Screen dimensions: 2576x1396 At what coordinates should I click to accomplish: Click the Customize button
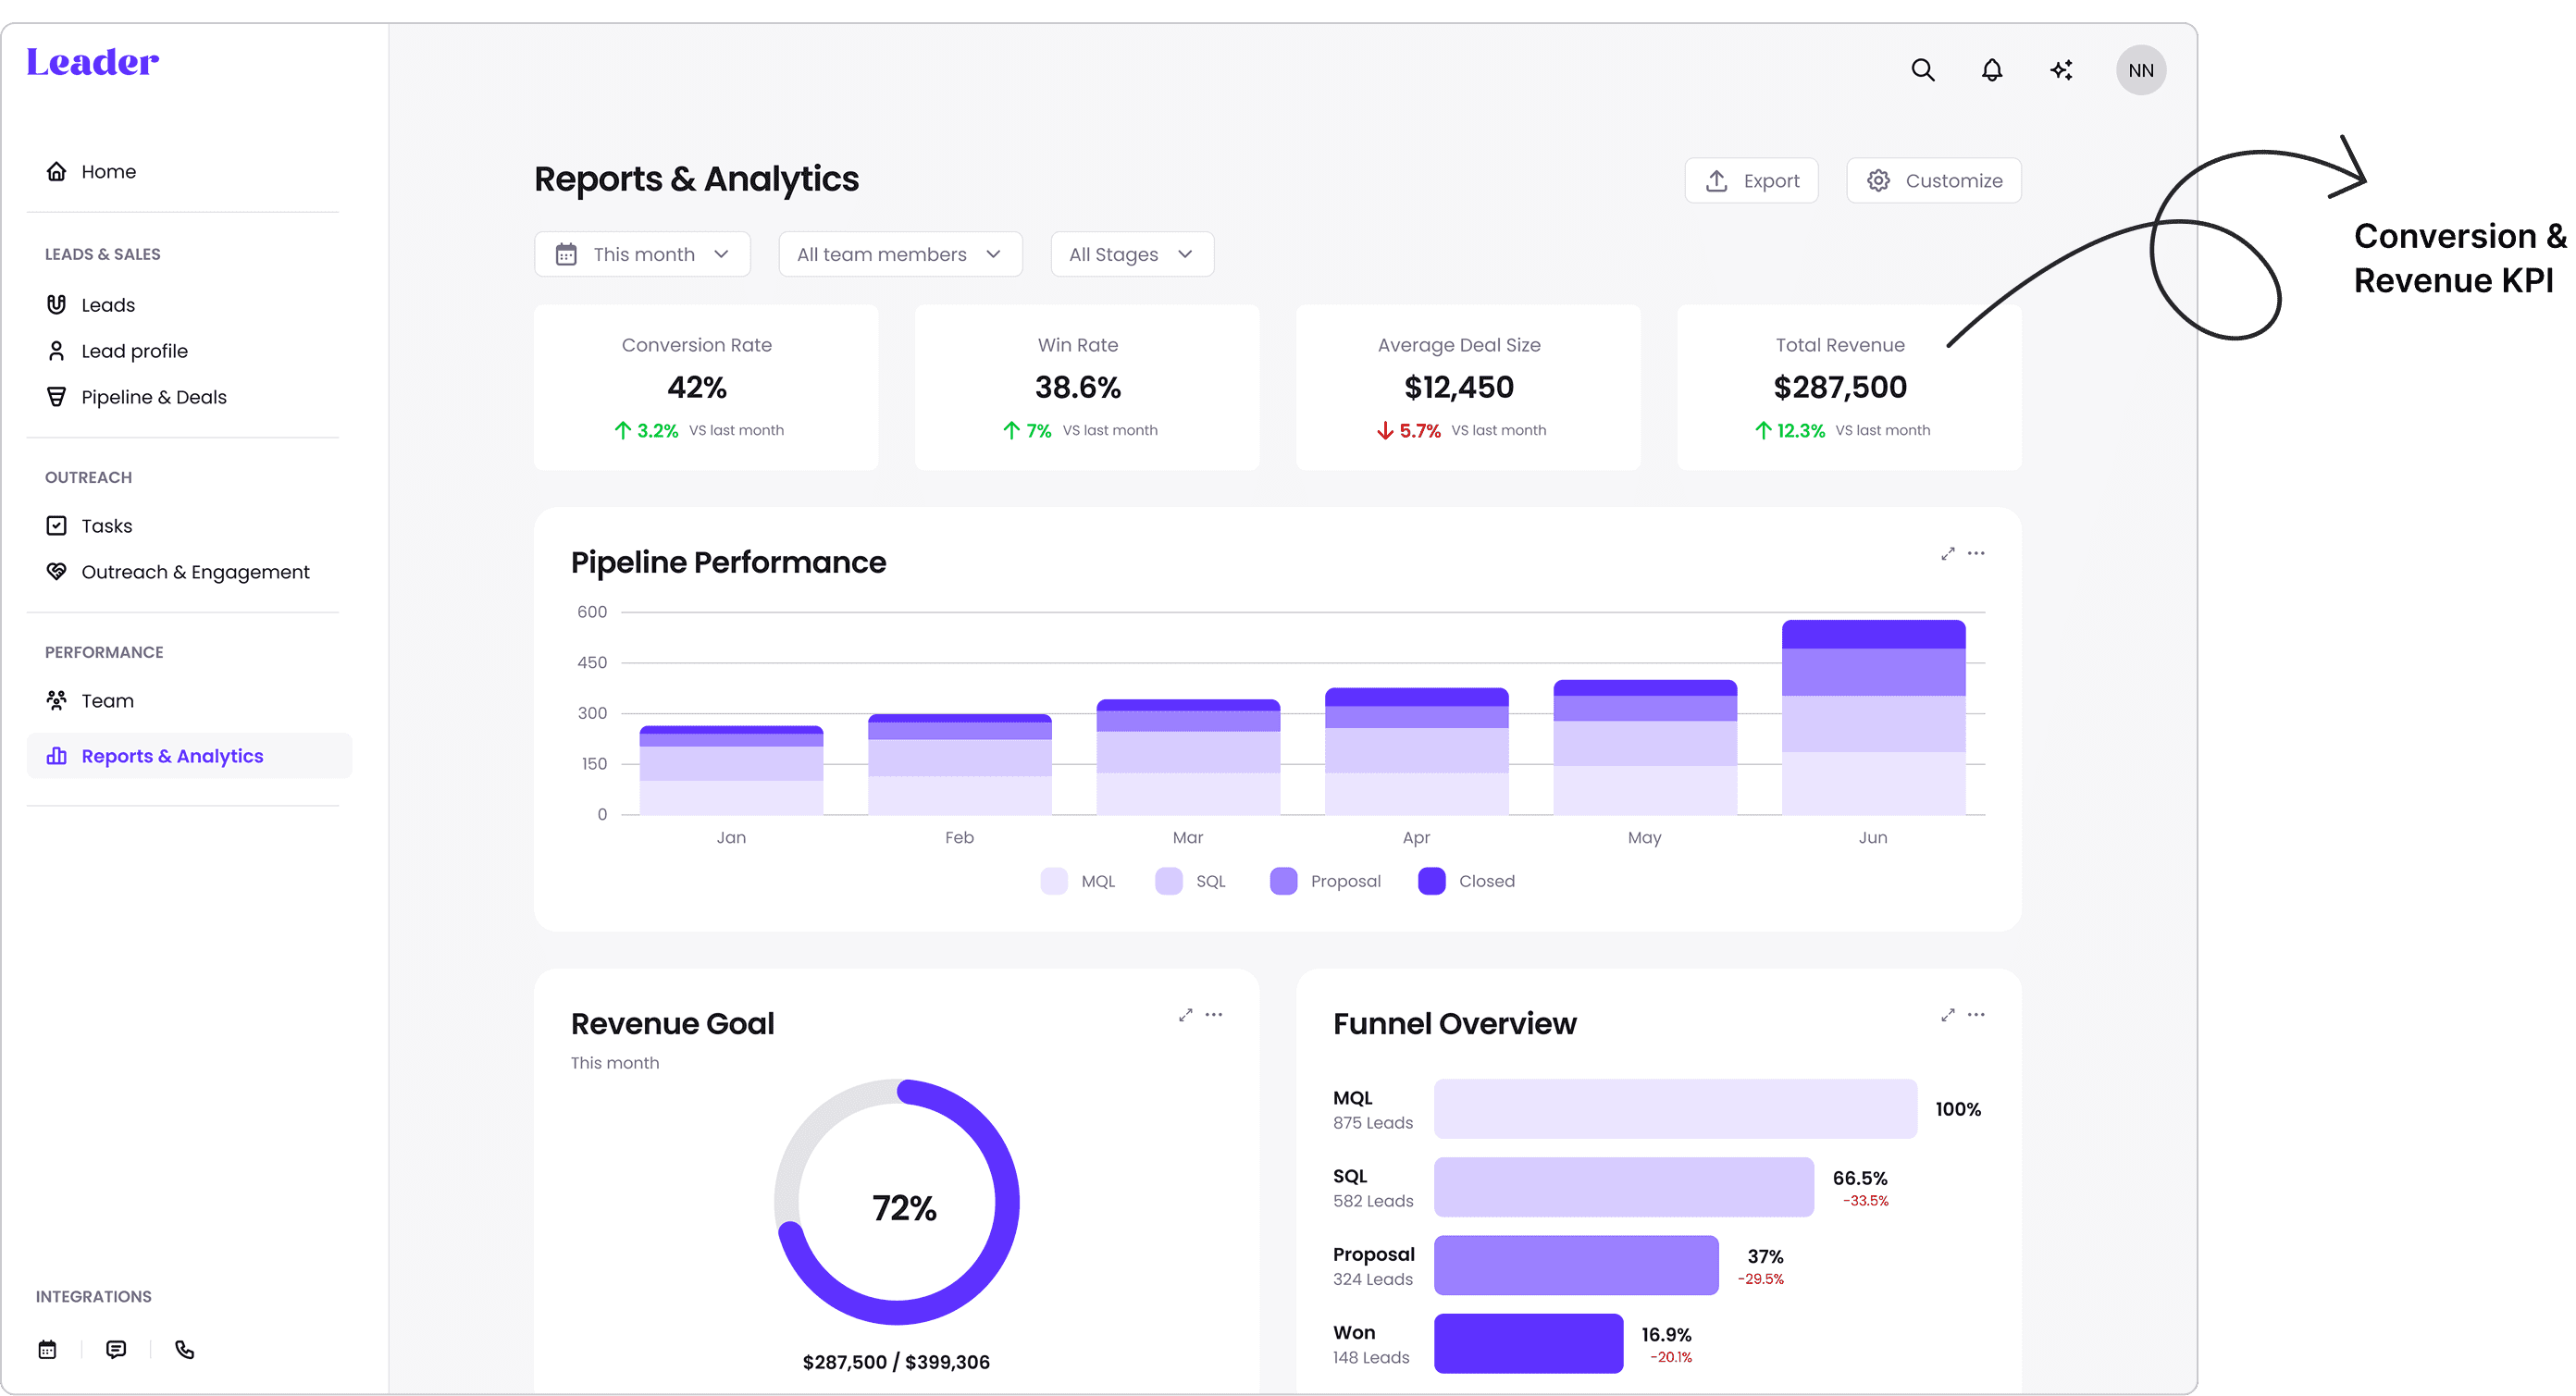1933,181
